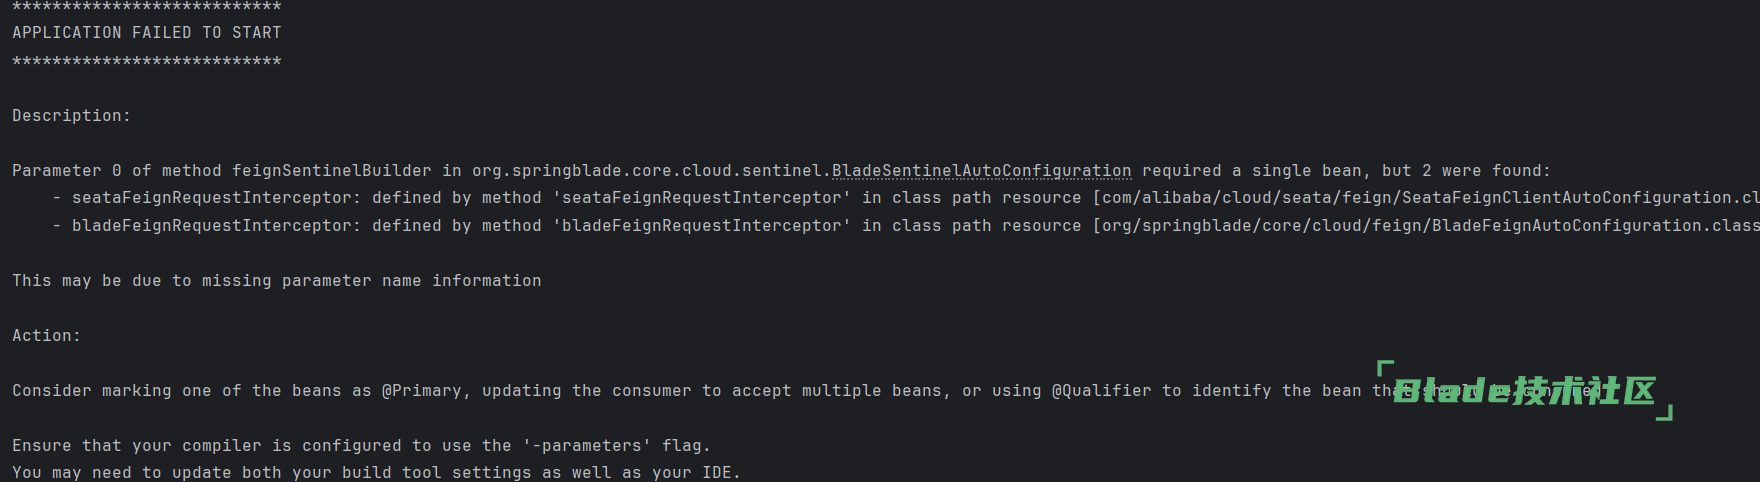This screenshot has height=482, width=1760.
Task: Click the quoted 'seataFeignRequestInterceptor' method name
Action: point(701,198)
